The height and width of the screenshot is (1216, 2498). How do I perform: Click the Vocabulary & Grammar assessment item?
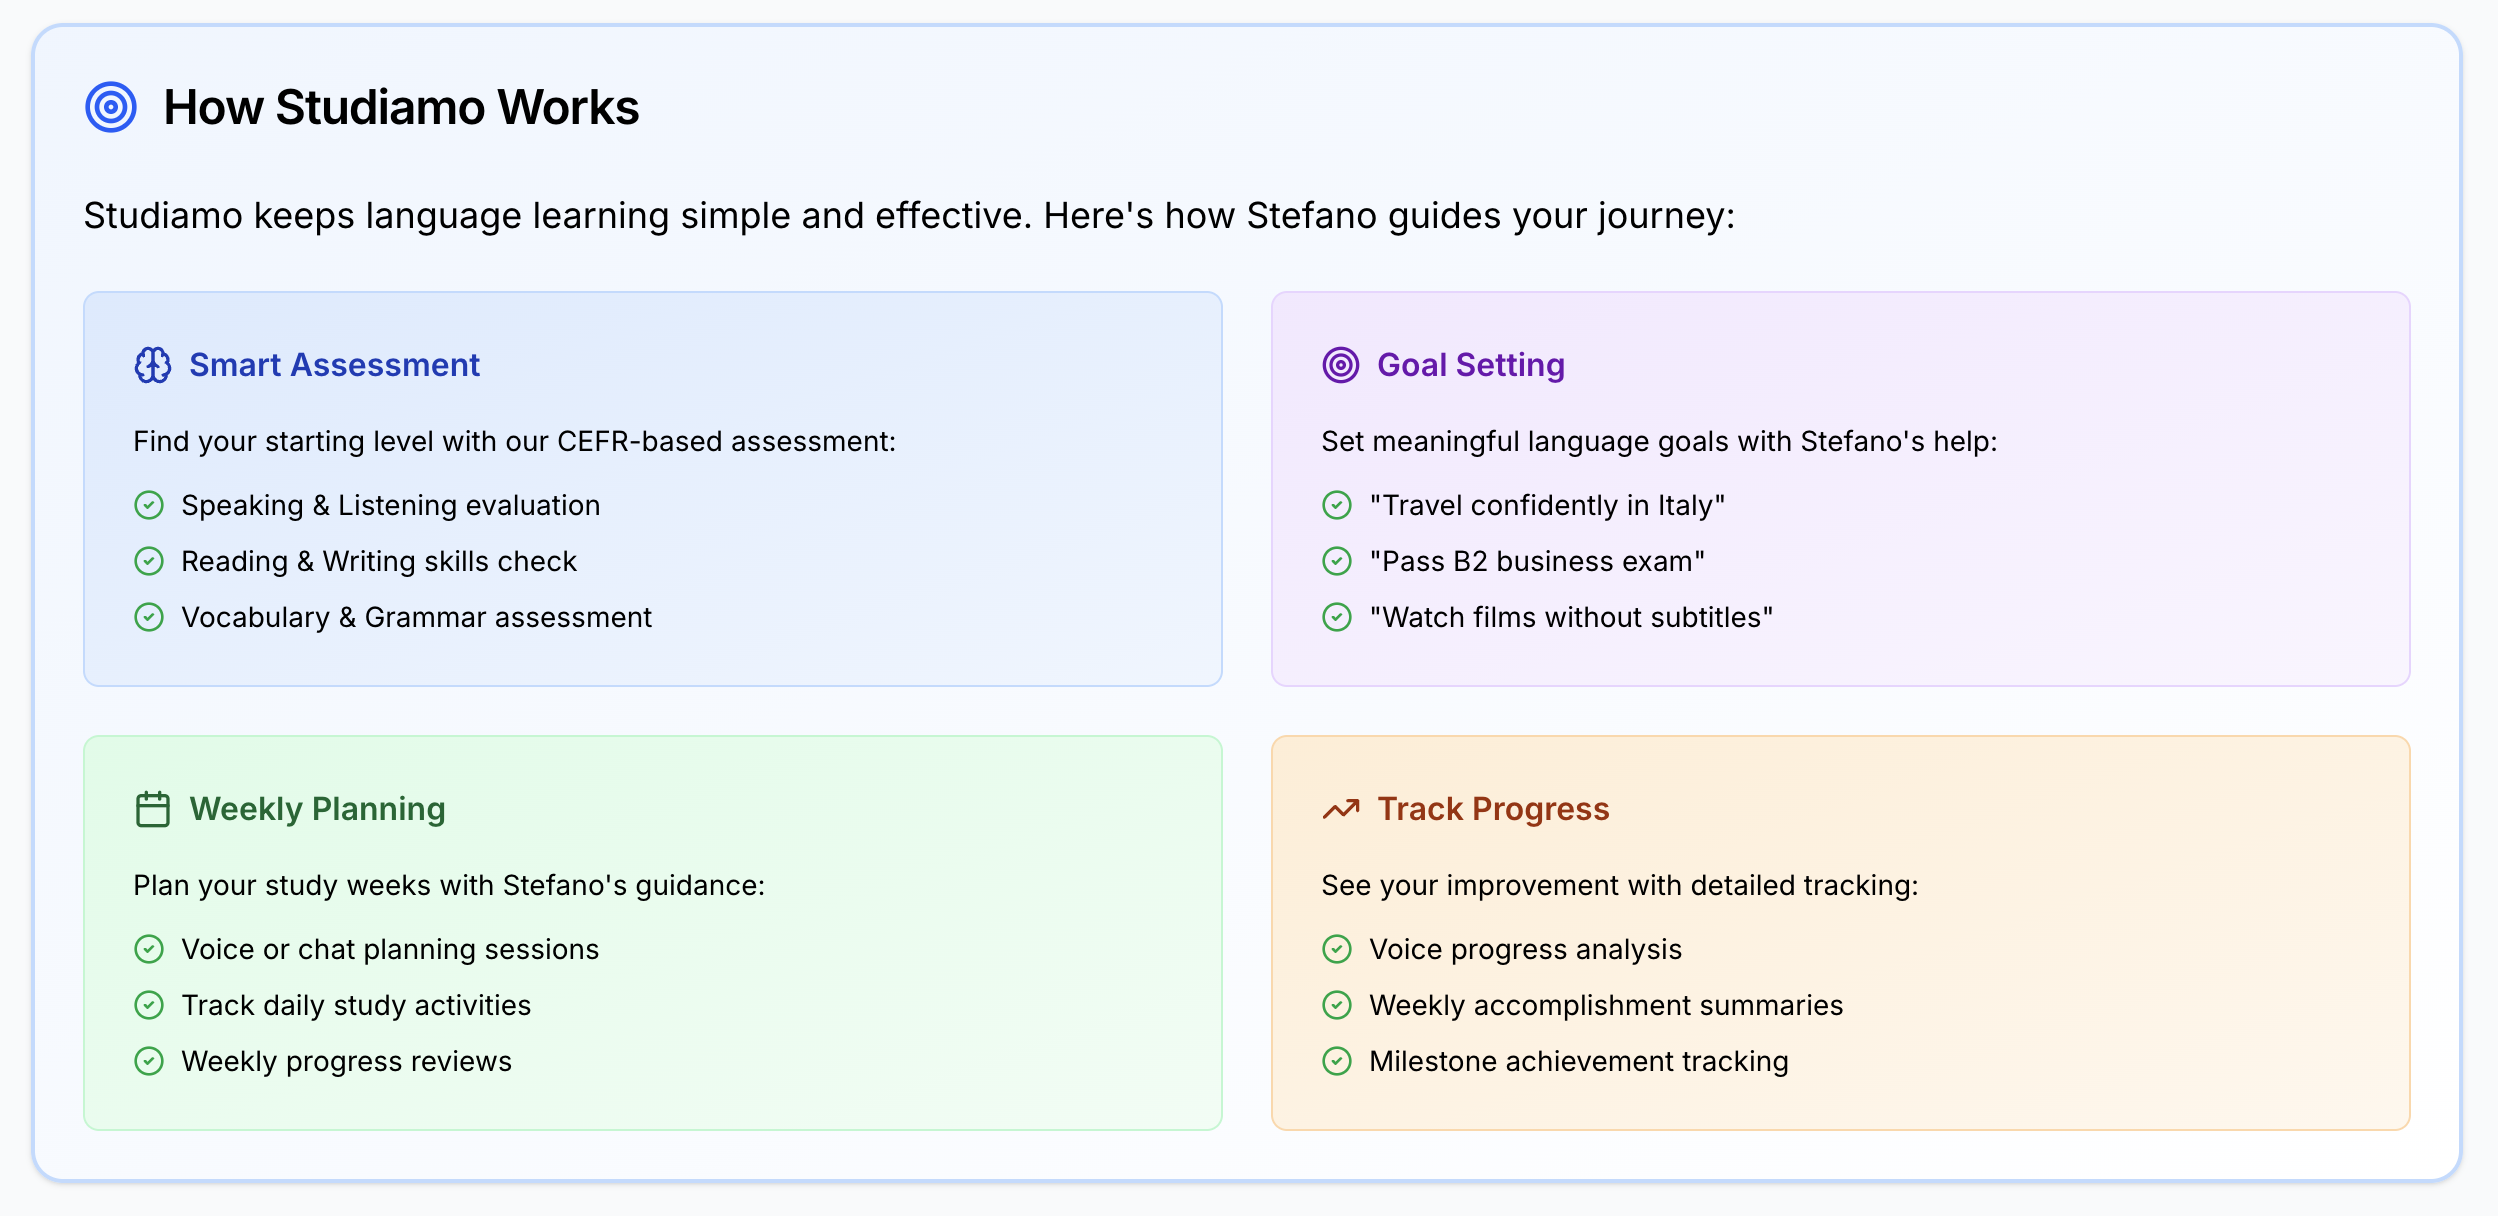click(416, 617)
